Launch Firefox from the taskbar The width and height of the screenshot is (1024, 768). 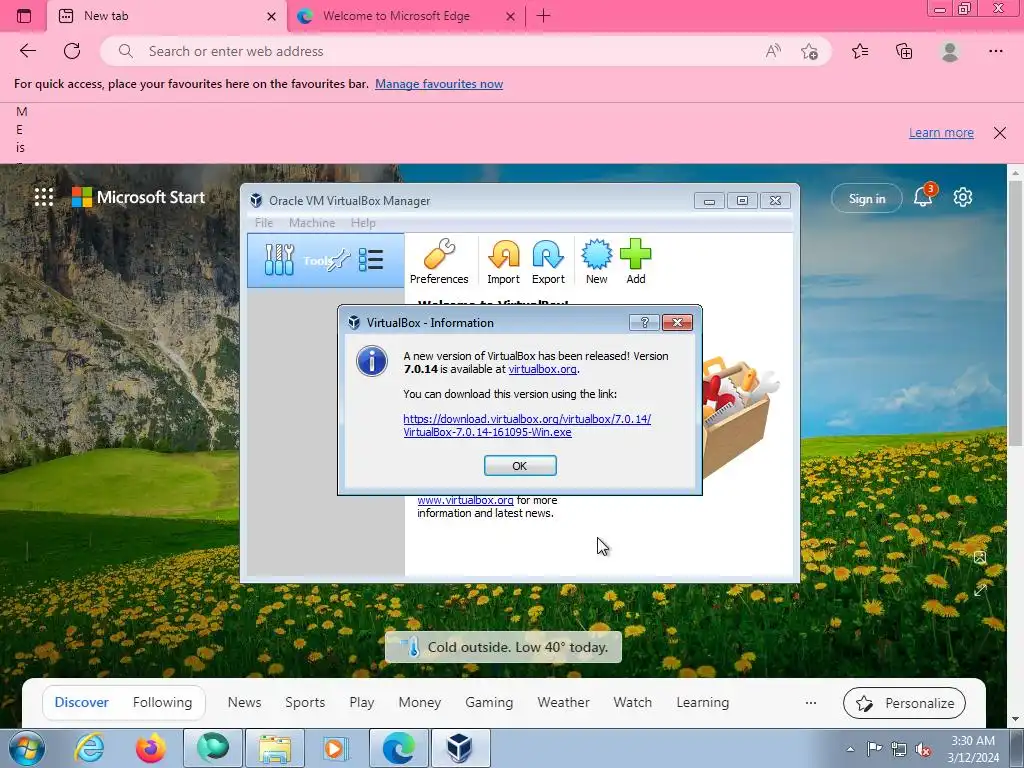(x=150, y=748)
